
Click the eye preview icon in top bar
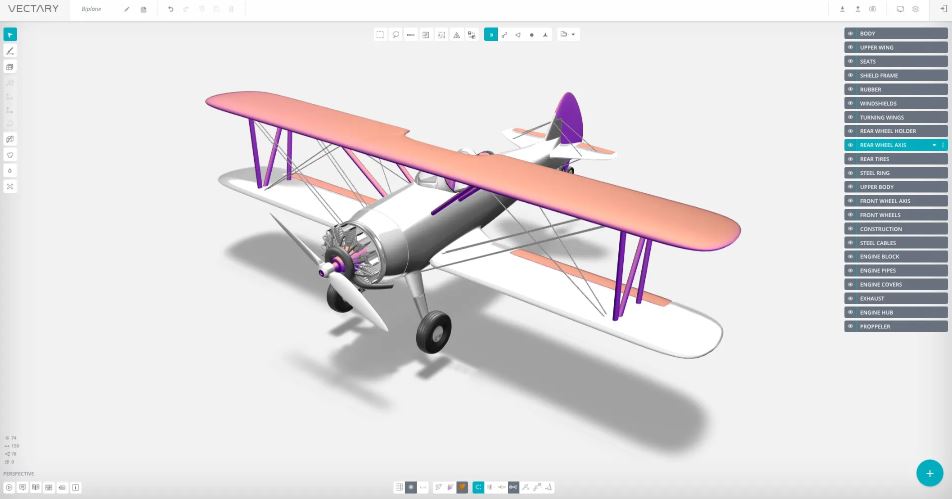click(x=872, y=9)
